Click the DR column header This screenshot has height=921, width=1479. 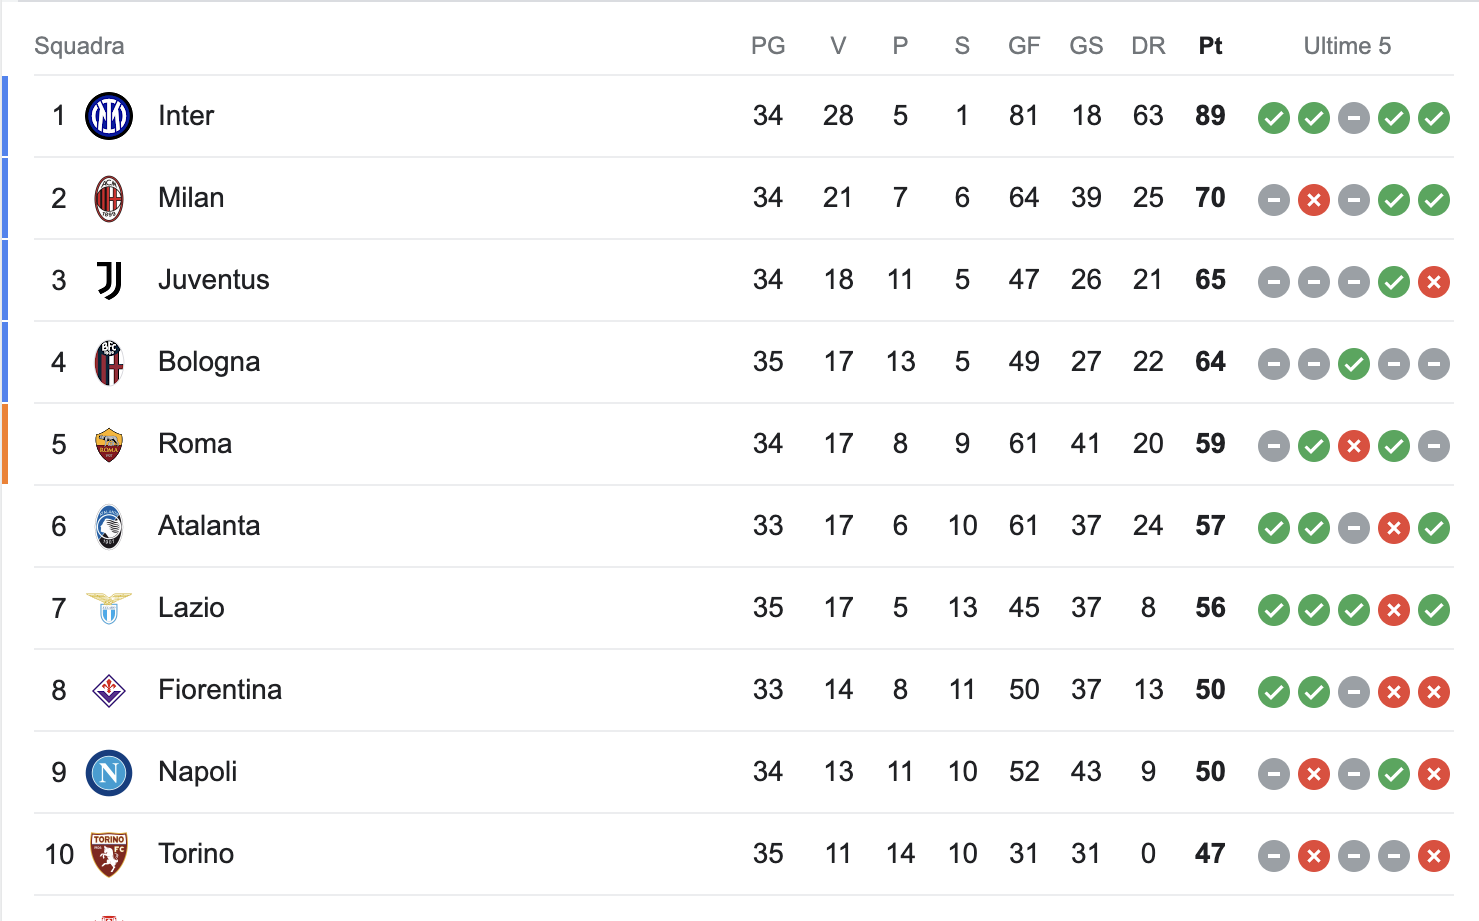1148,46
